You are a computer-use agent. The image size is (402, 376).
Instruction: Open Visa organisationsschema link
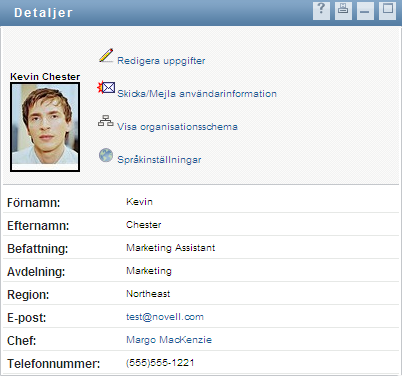click(x=177, y=127)
